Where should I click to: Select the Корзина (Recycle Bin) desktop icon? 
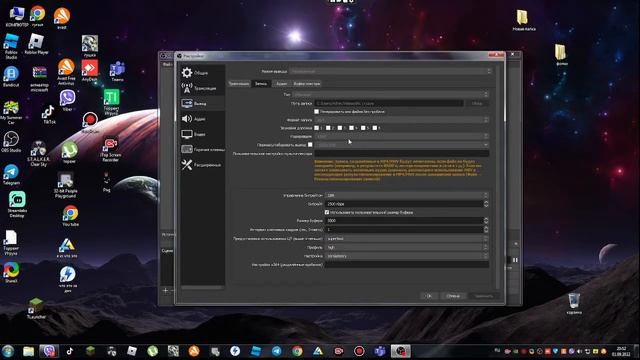pos(574,304)
